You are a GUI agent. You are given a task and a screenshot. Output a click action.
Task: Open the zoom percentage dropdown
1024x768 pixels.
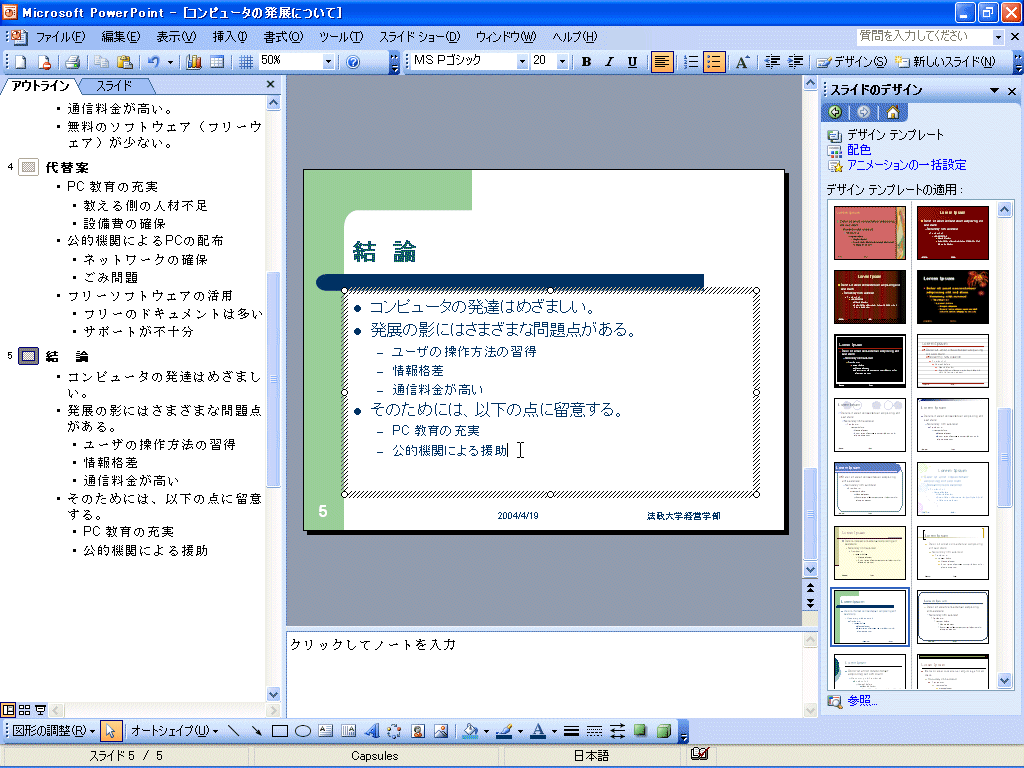pos(328,62)
